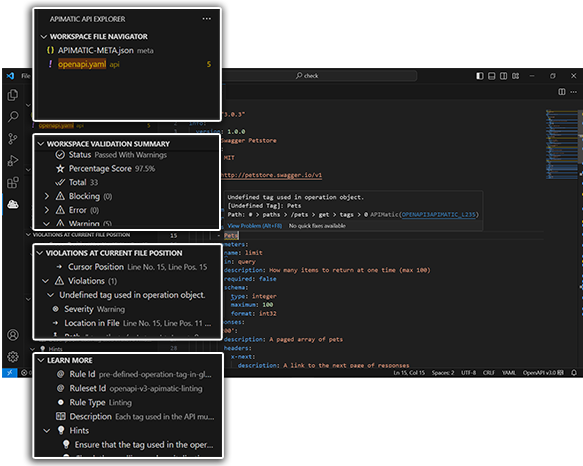Collapse WORKSPACE FILE NAVIGATOR section

44,36
